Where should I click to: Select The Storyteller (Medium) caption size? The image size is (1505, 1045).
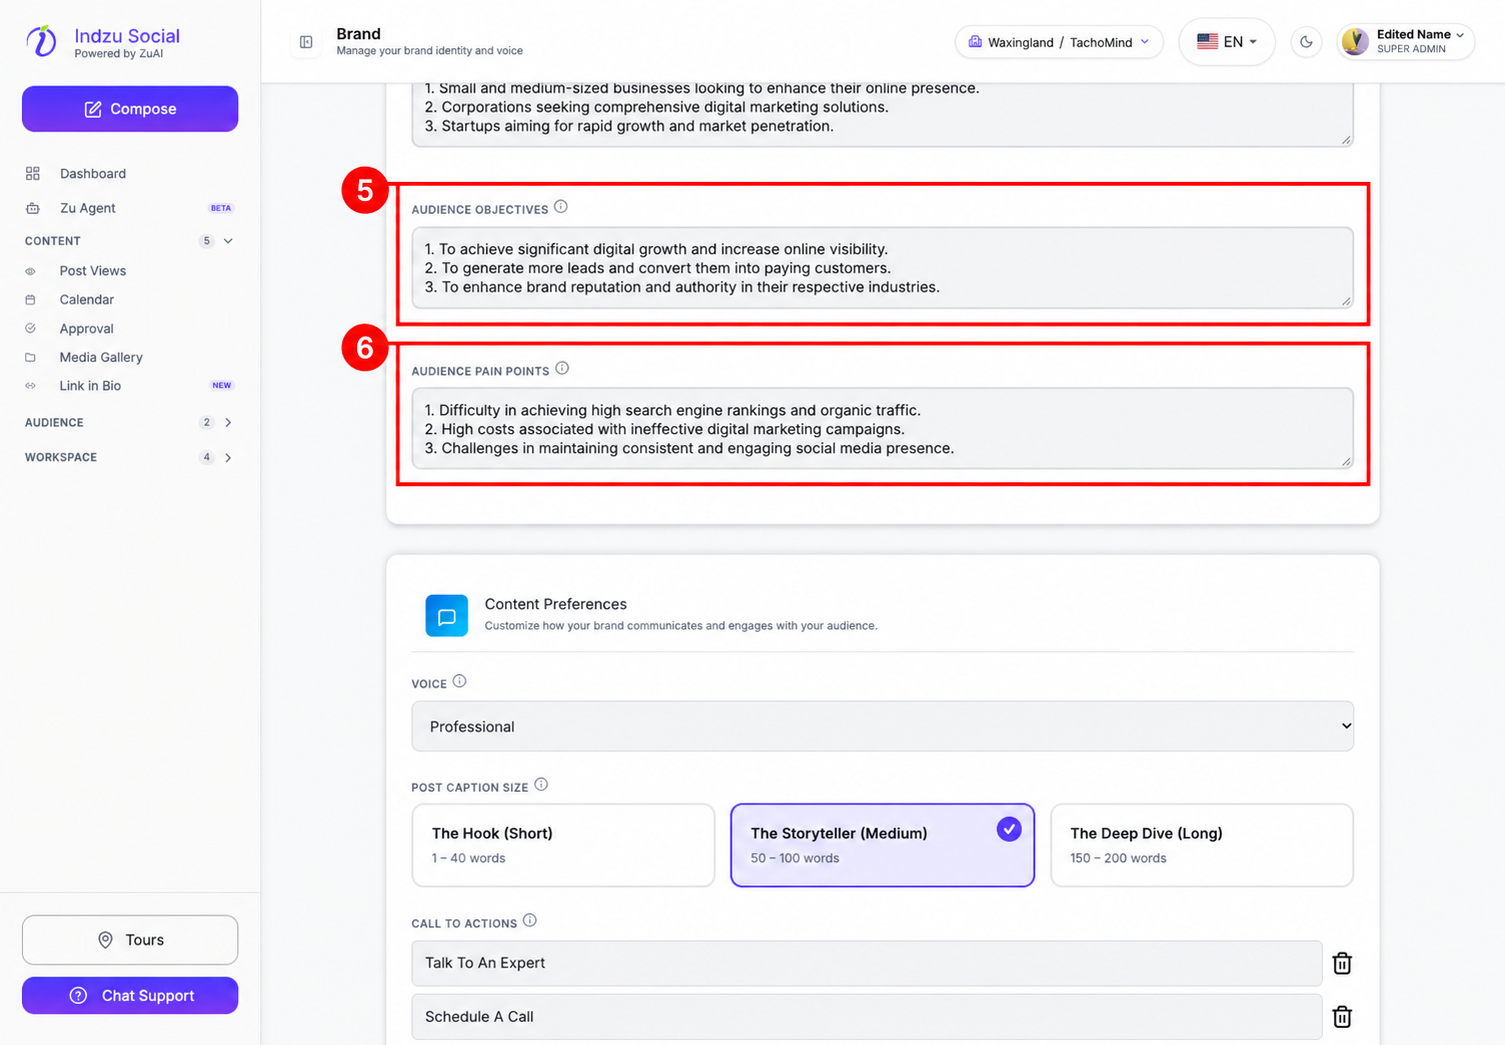[x=882, y=846]
